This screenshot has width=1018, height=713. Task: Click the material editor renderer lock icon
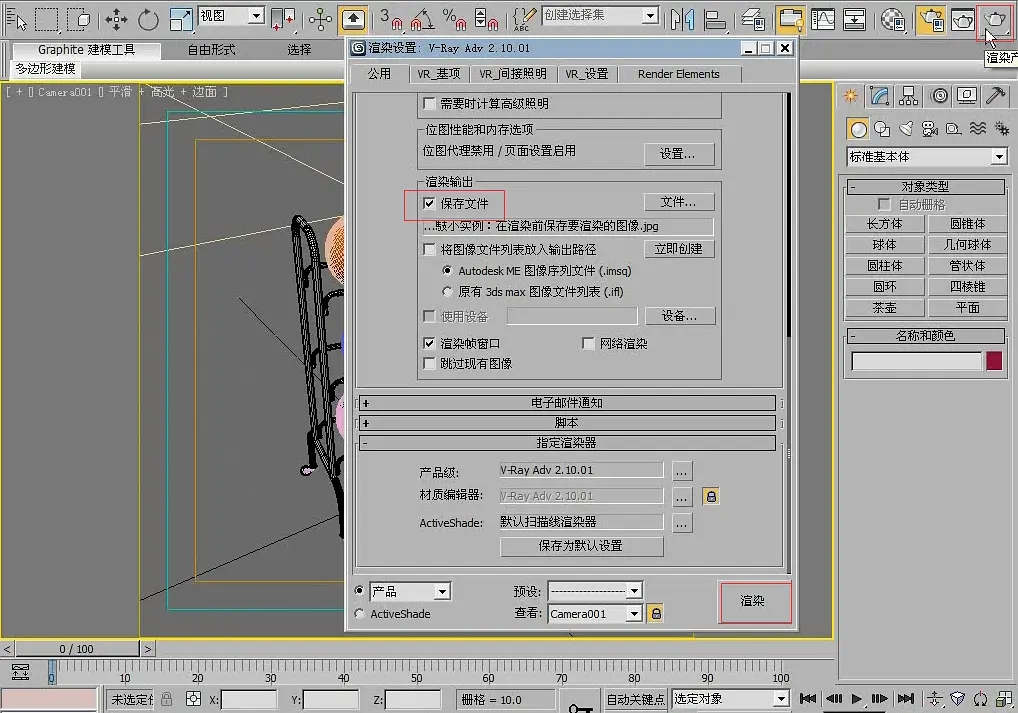tap(711, 497)
